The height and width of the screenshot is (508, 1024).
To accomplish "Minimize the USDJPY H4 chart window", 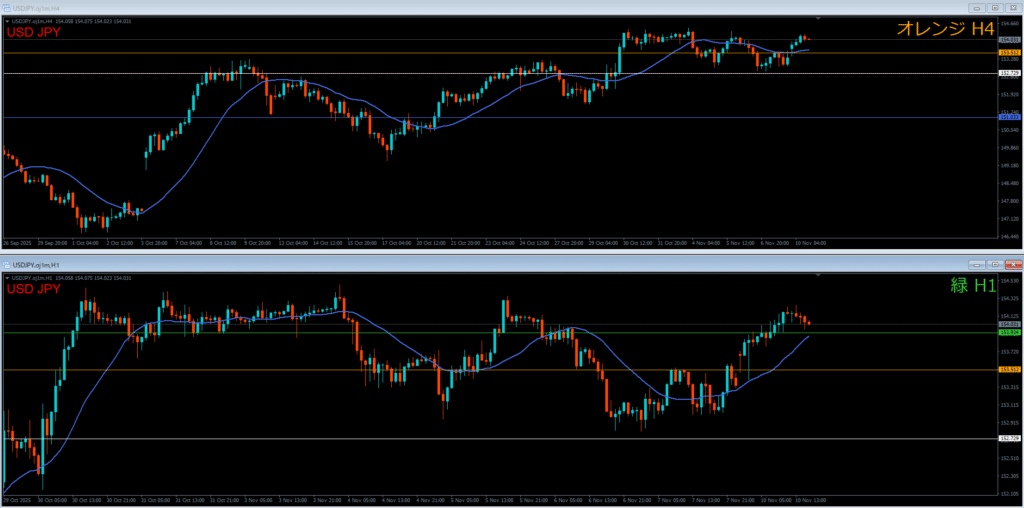I will pos(977,9).
